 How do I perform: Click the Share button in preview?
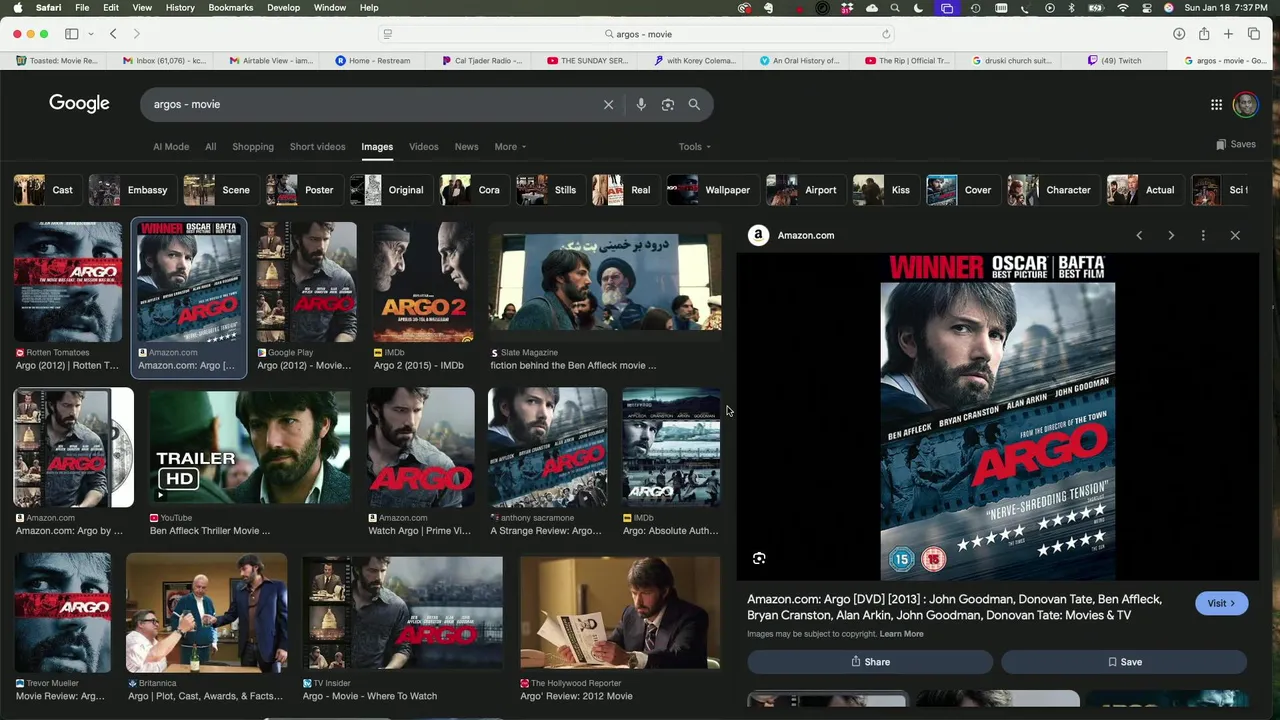(870, 662)
